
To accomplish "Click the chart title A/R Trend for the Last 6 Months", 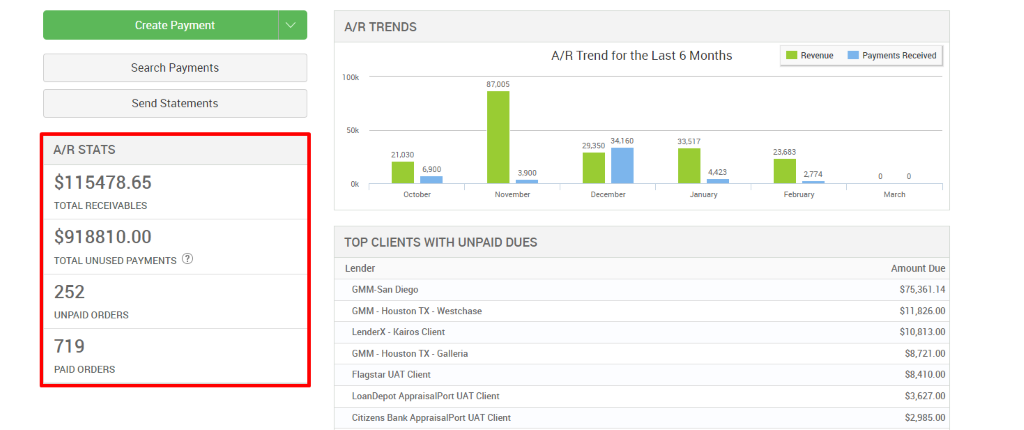I will [641, 56].
